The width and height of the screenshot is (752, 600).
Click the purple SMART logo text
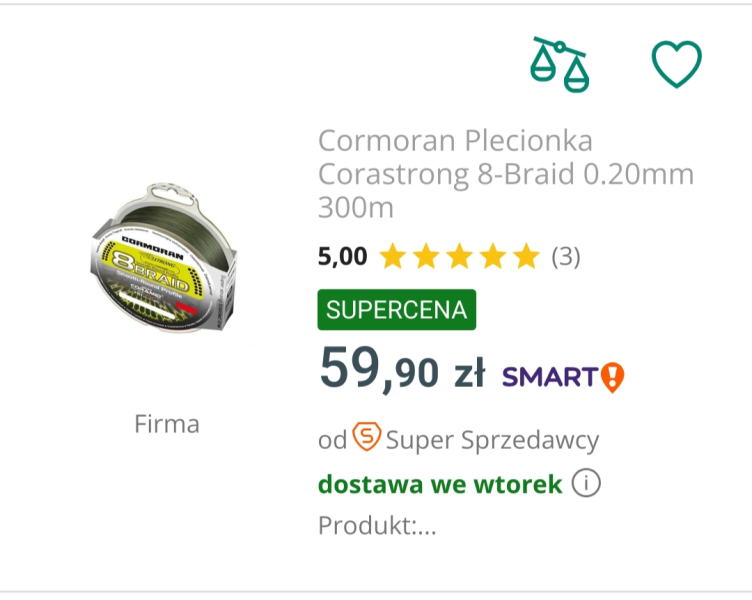pyautogui.click(x=550, y=377)
